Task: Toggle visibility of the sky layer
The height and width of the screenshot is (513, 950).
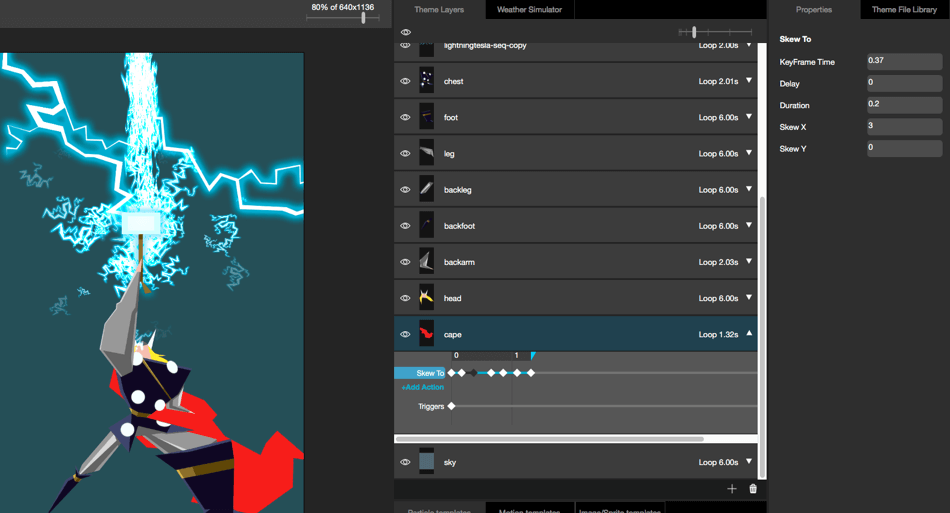Action: coord(405,462)
